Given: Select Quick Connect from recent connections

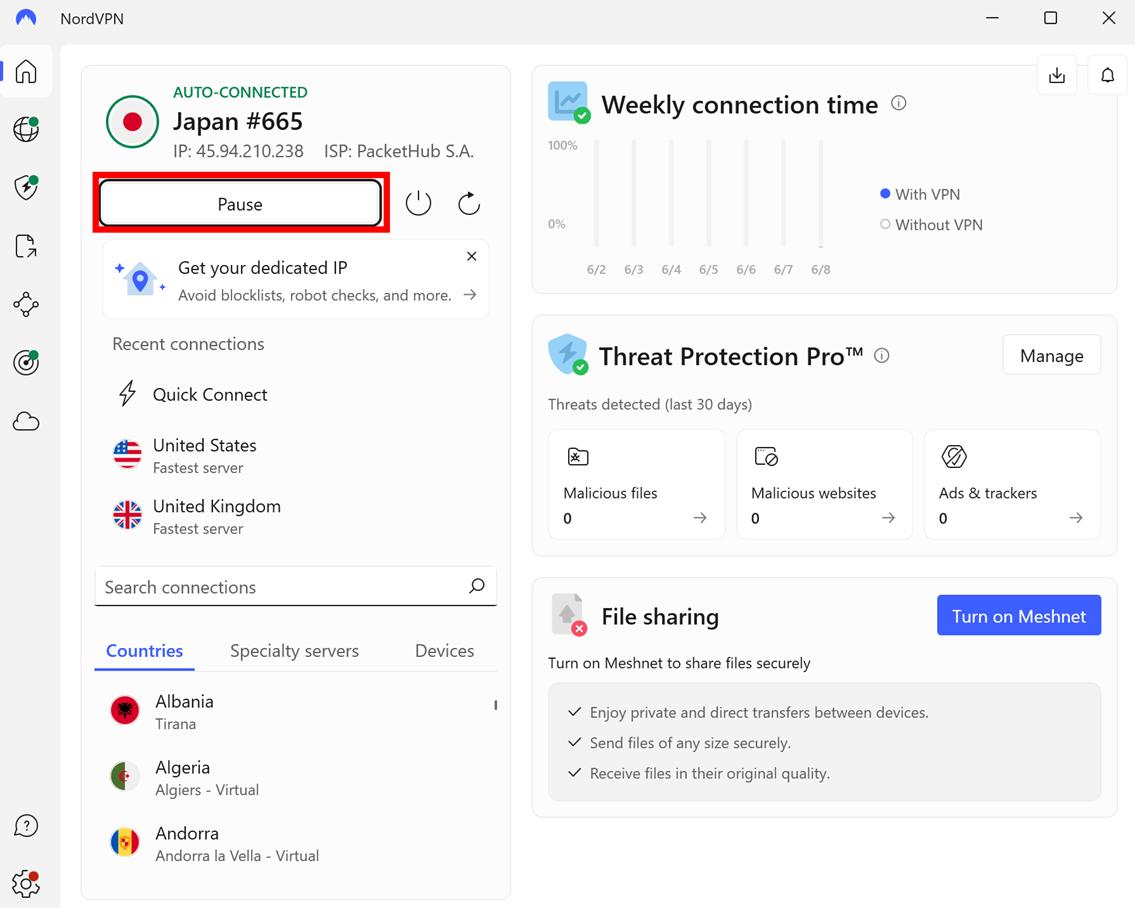Looking at the screenshot, I should coord(295,394).
